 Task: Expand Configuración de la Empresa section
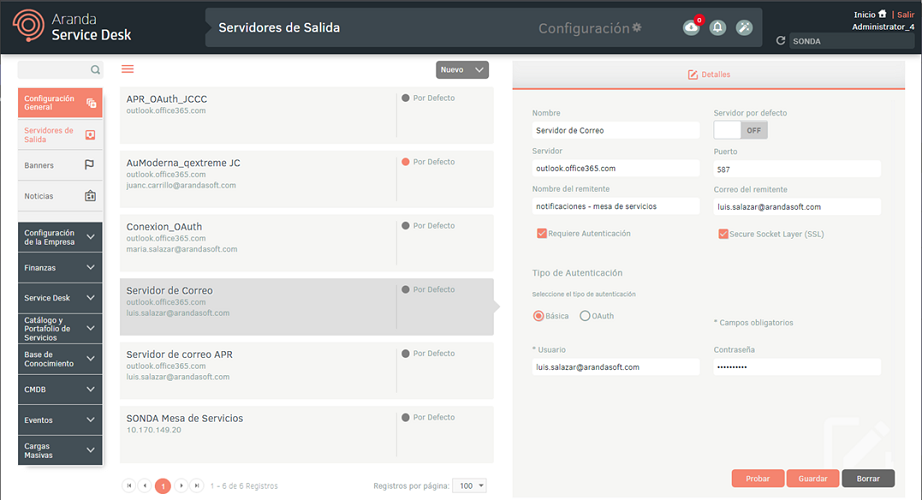point(60,237)
